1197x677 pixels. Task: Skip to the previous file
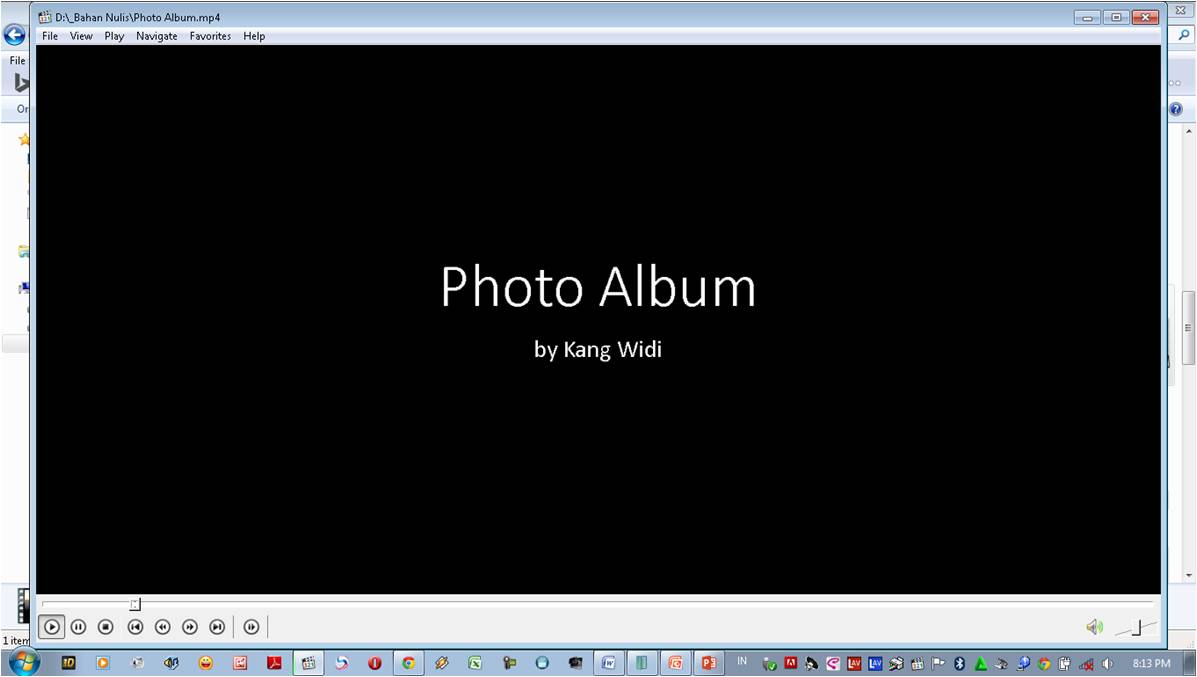[135, 626]
